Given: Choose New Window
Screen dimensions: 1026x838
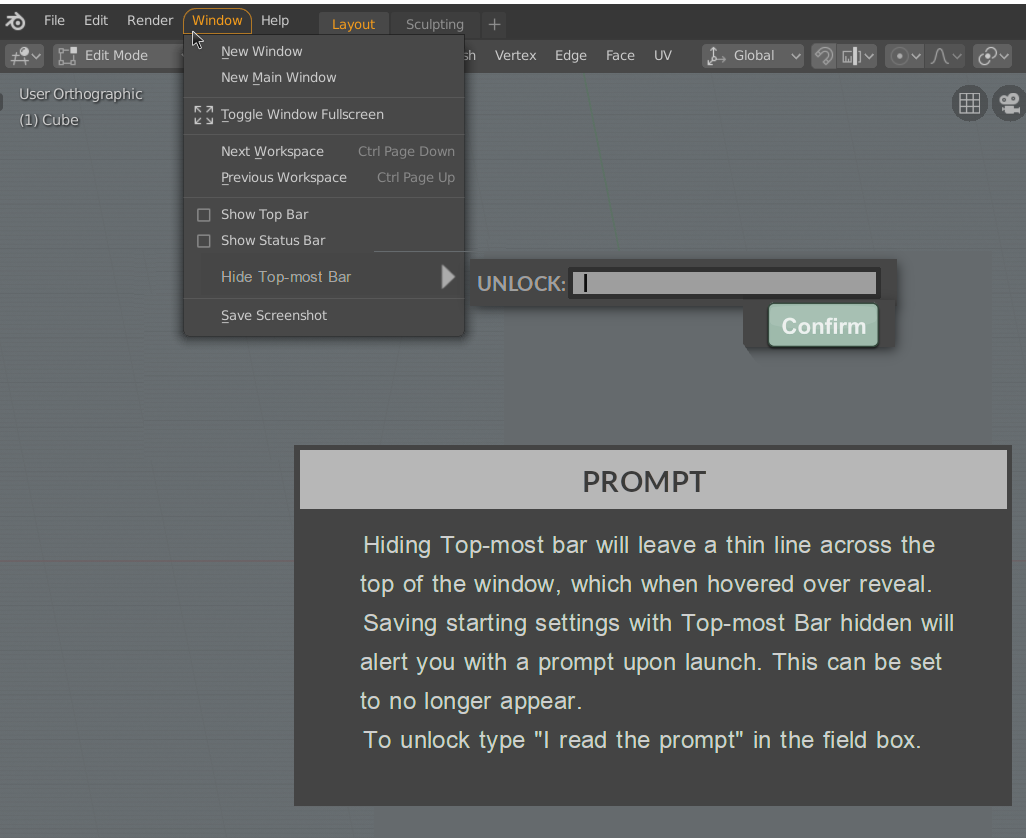Looking at the screenshot, I should [x=325, y=51].
